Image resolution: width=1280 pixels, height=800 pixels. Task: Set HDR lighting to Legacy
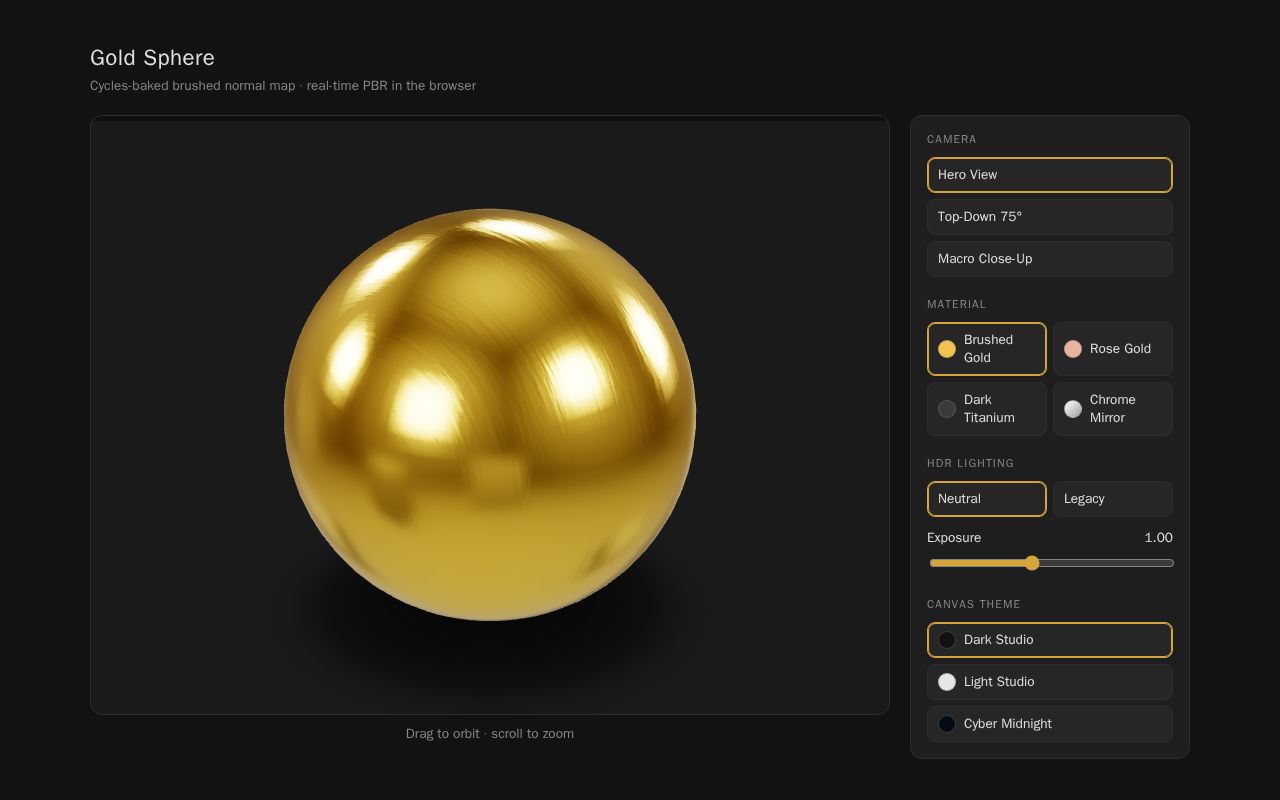click(1113, 499)
